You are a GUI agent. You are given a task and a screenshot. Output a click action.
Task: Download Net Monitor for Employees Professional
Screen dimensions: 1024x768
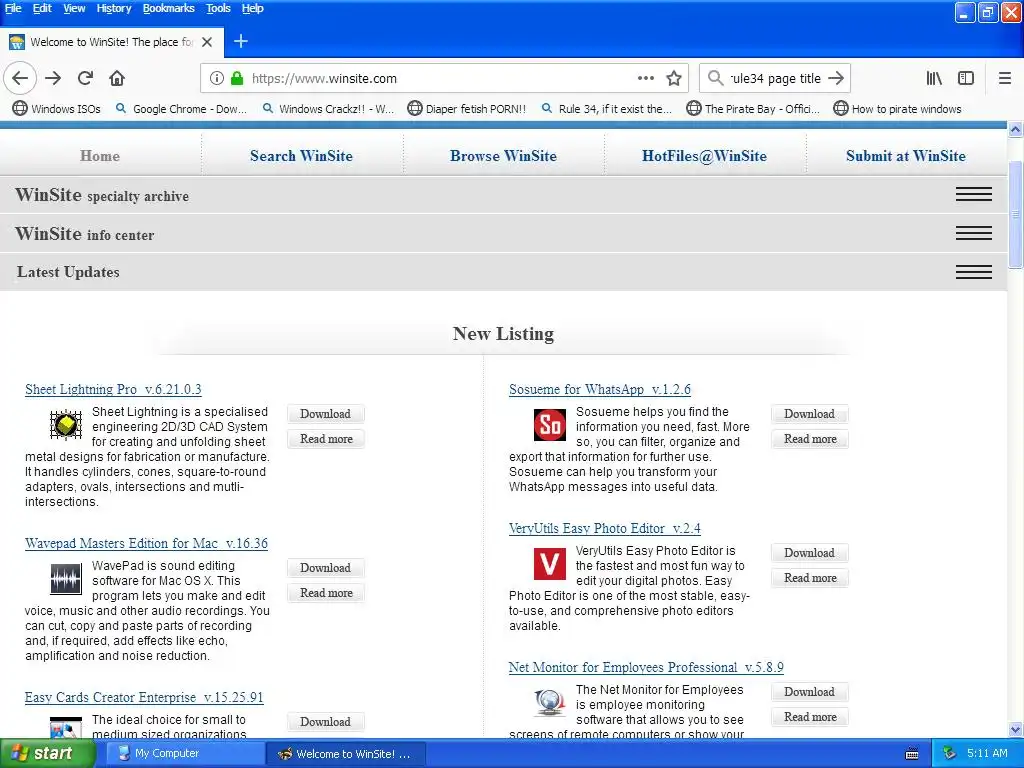coord(809,692)
